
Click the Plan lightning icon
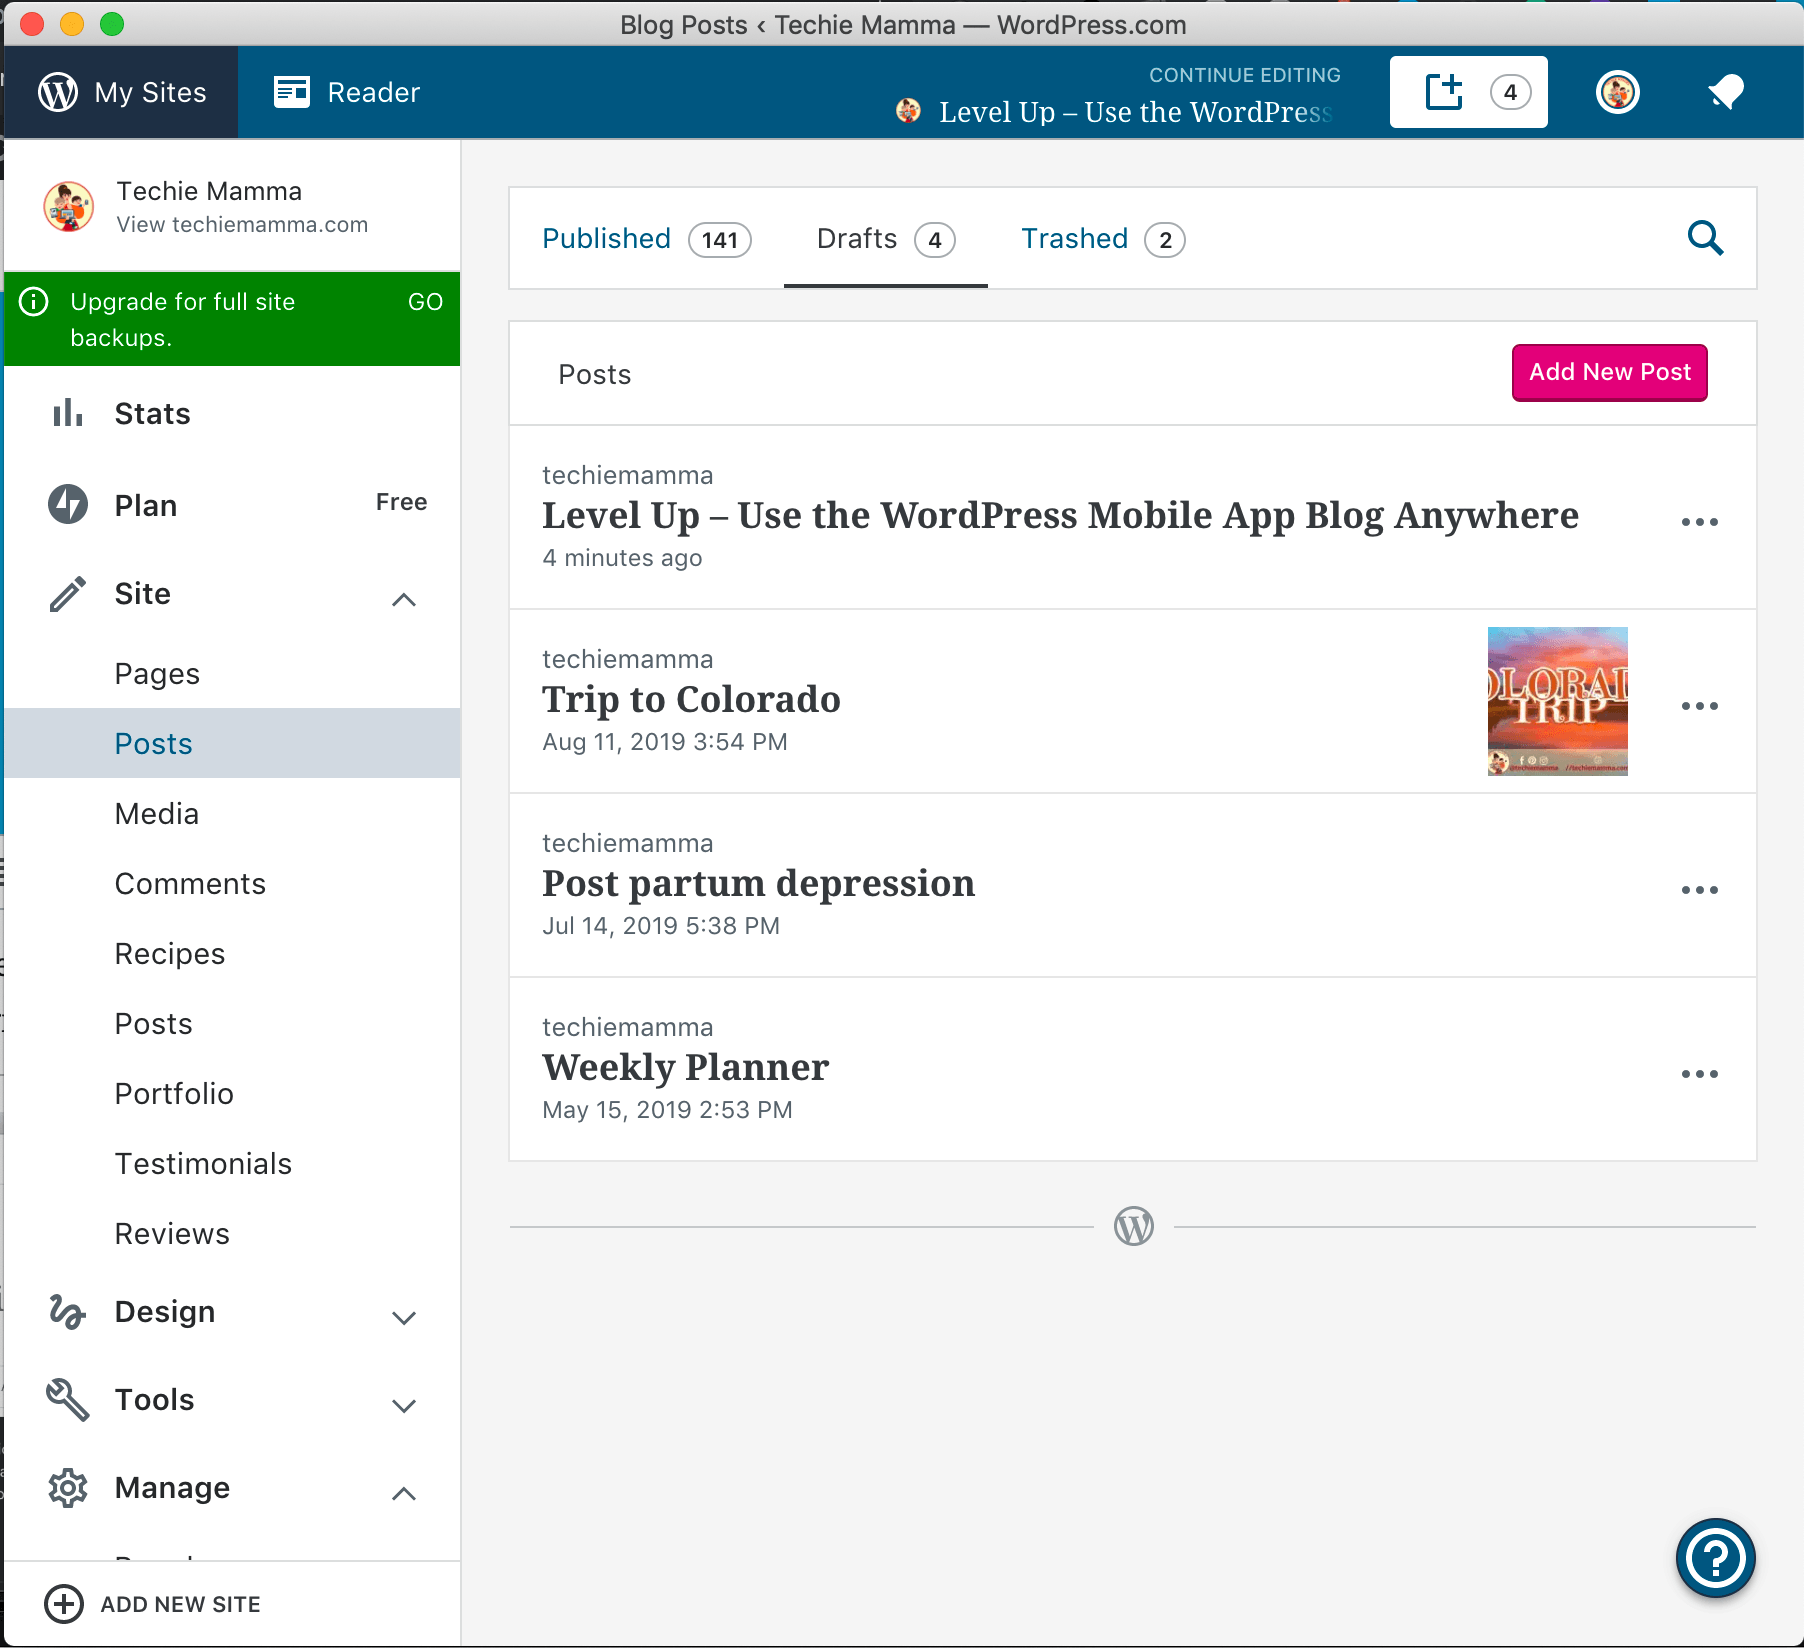[68, 504]
